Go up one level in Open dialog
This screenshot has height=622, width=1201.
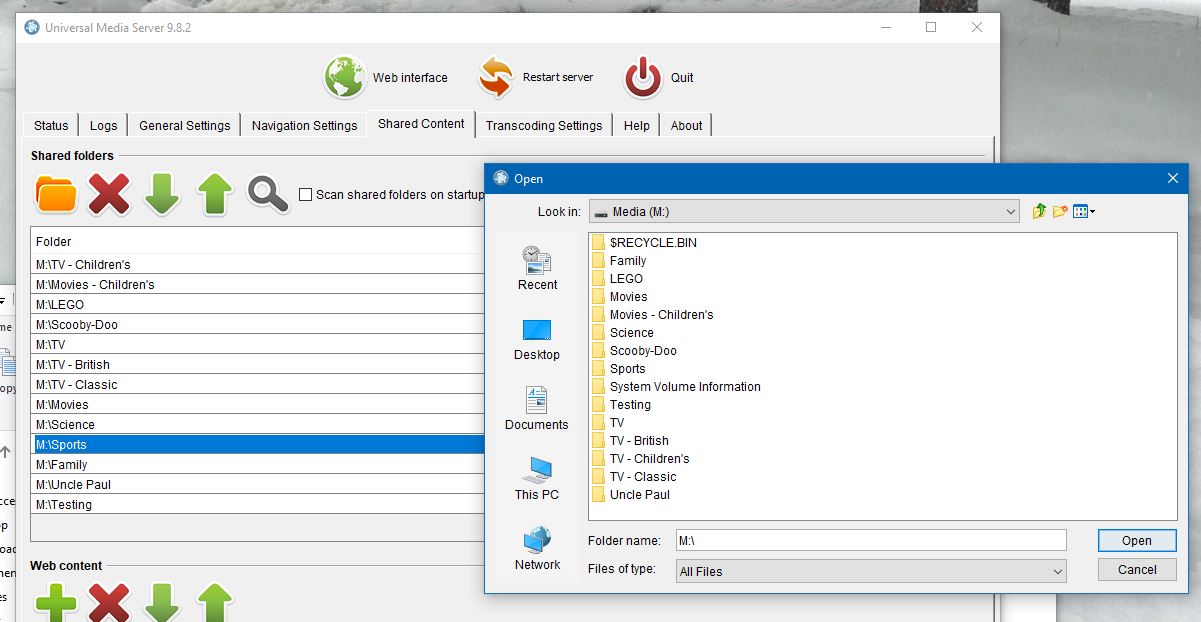click(1039, 211)
